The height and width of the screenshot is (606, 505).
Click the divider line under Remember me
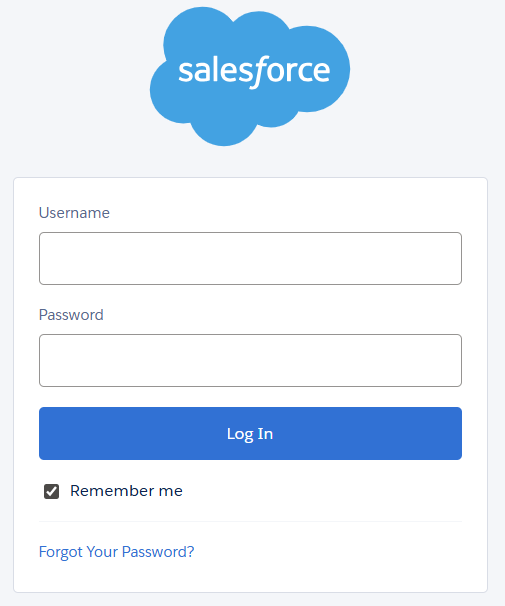pyautogui.click(x=250, y=521)
